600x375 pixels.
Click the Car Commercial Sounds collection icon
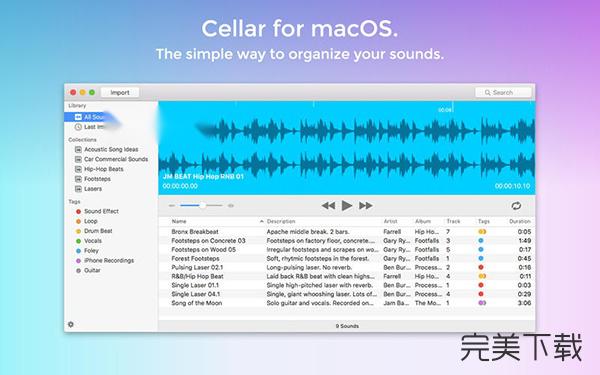pos(78,159)
